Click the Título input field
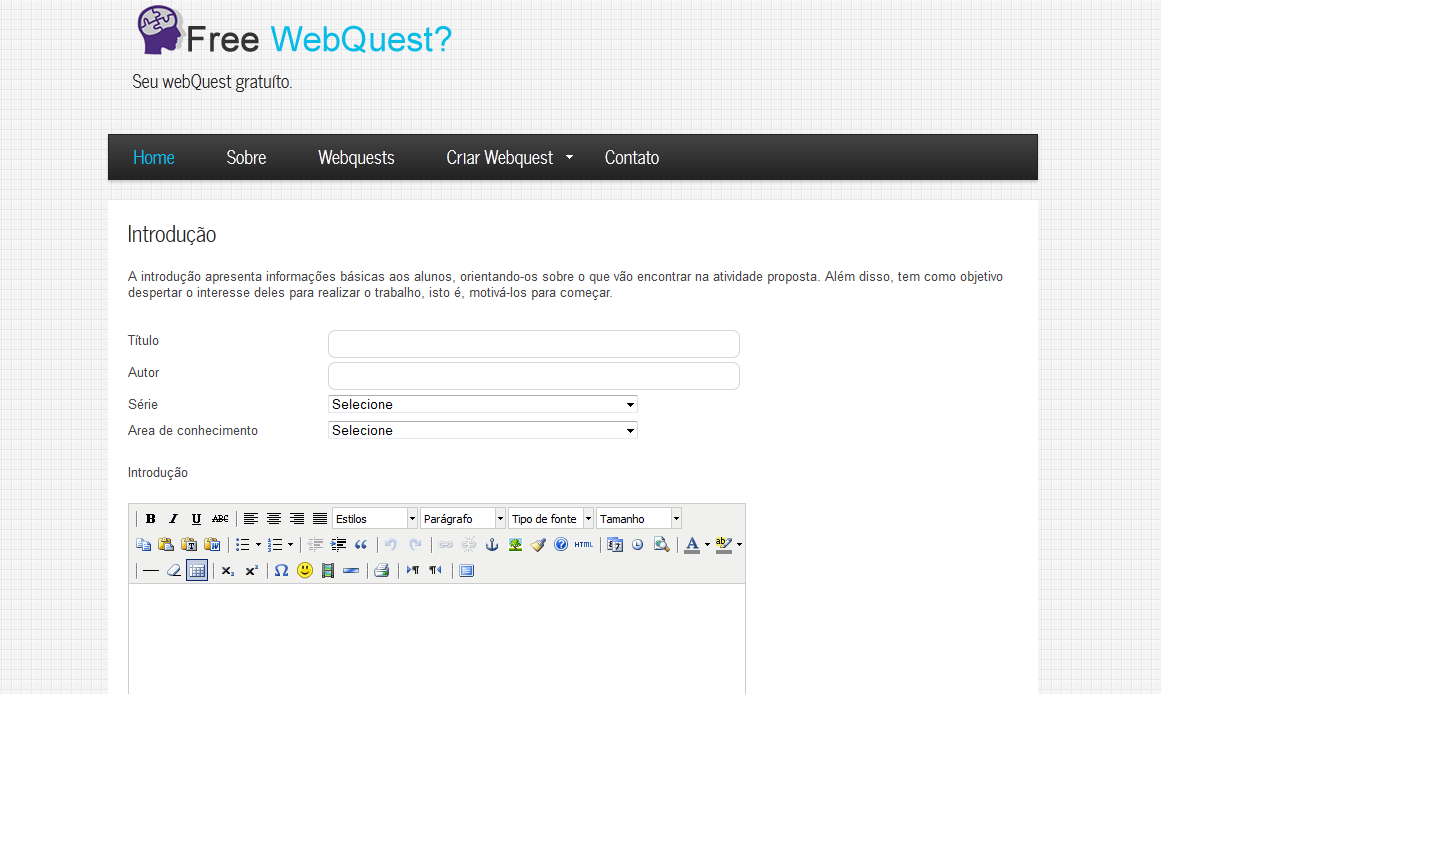 tap(533, 343)
